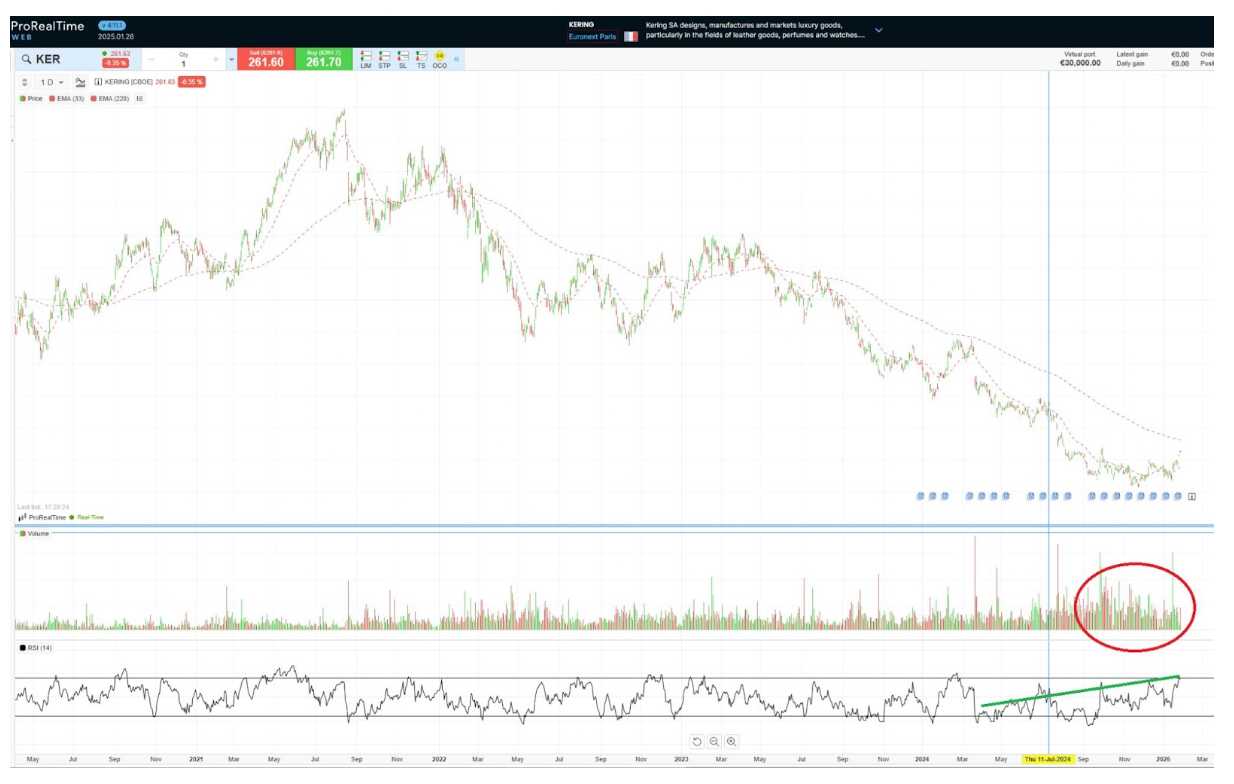Select the STP stop order icon

(384, 58)
